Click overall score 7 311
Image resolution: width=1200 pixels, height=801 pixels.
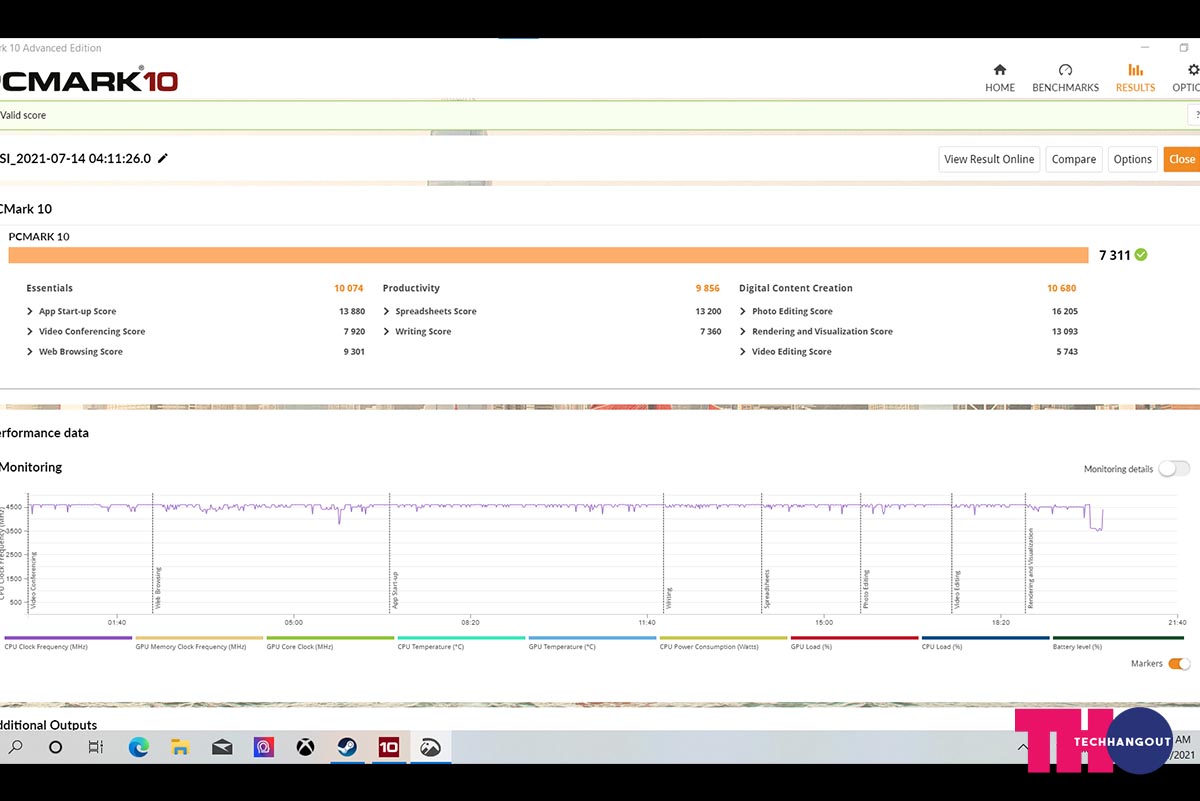[x=1114, y=255]
